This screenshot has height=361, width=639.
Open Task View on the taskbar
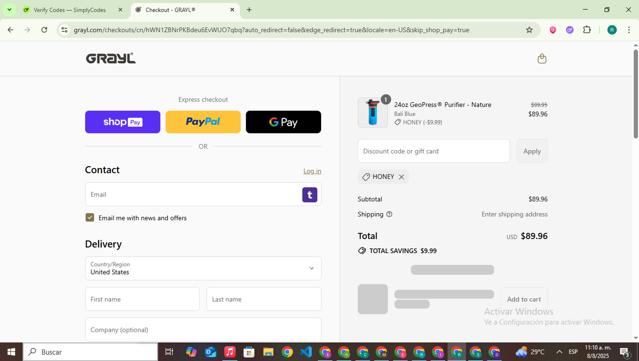169,352
